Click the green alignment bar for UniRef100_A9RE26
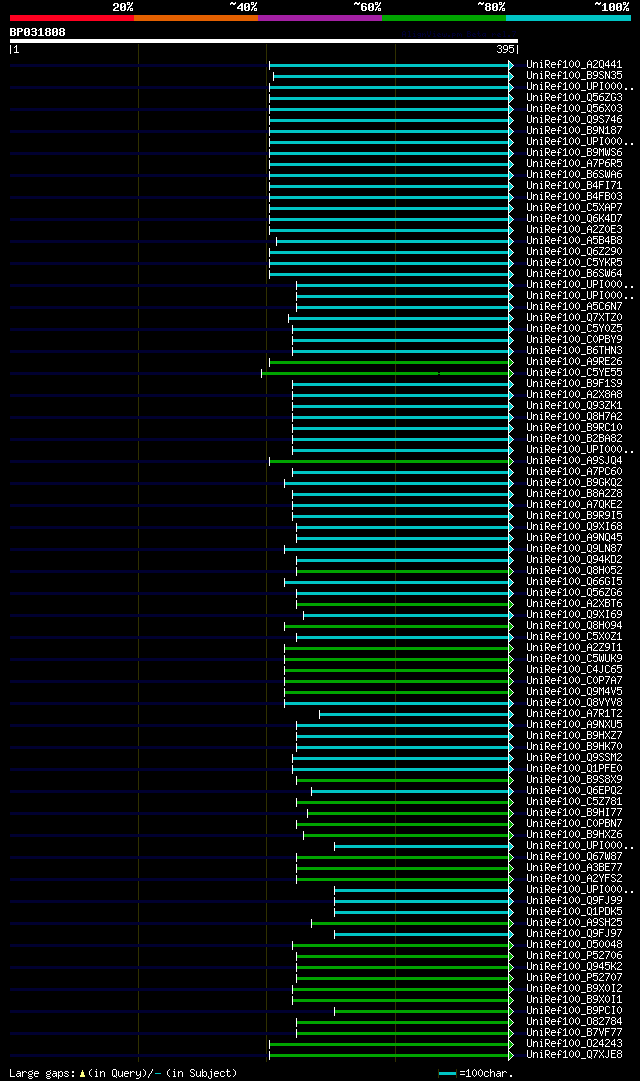Image resolution: width=640 pixels, height=1081 pixels. (x=390, y=362)
